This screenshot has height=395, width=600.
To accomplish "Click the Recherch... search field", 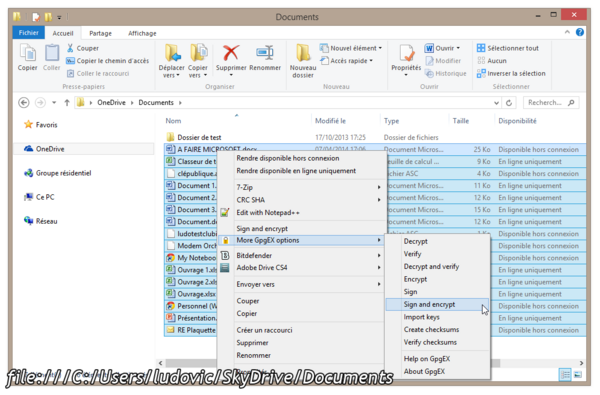I will click(550, 103).
